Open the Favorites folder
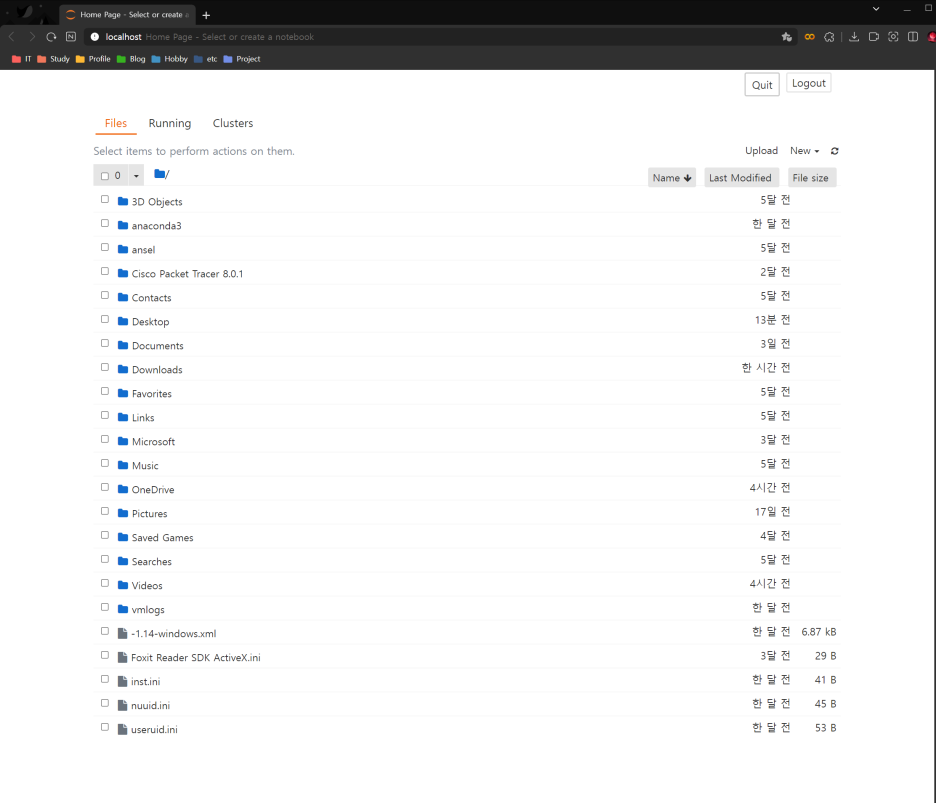Viewport: 936px width, 803px height. (152, 394)
